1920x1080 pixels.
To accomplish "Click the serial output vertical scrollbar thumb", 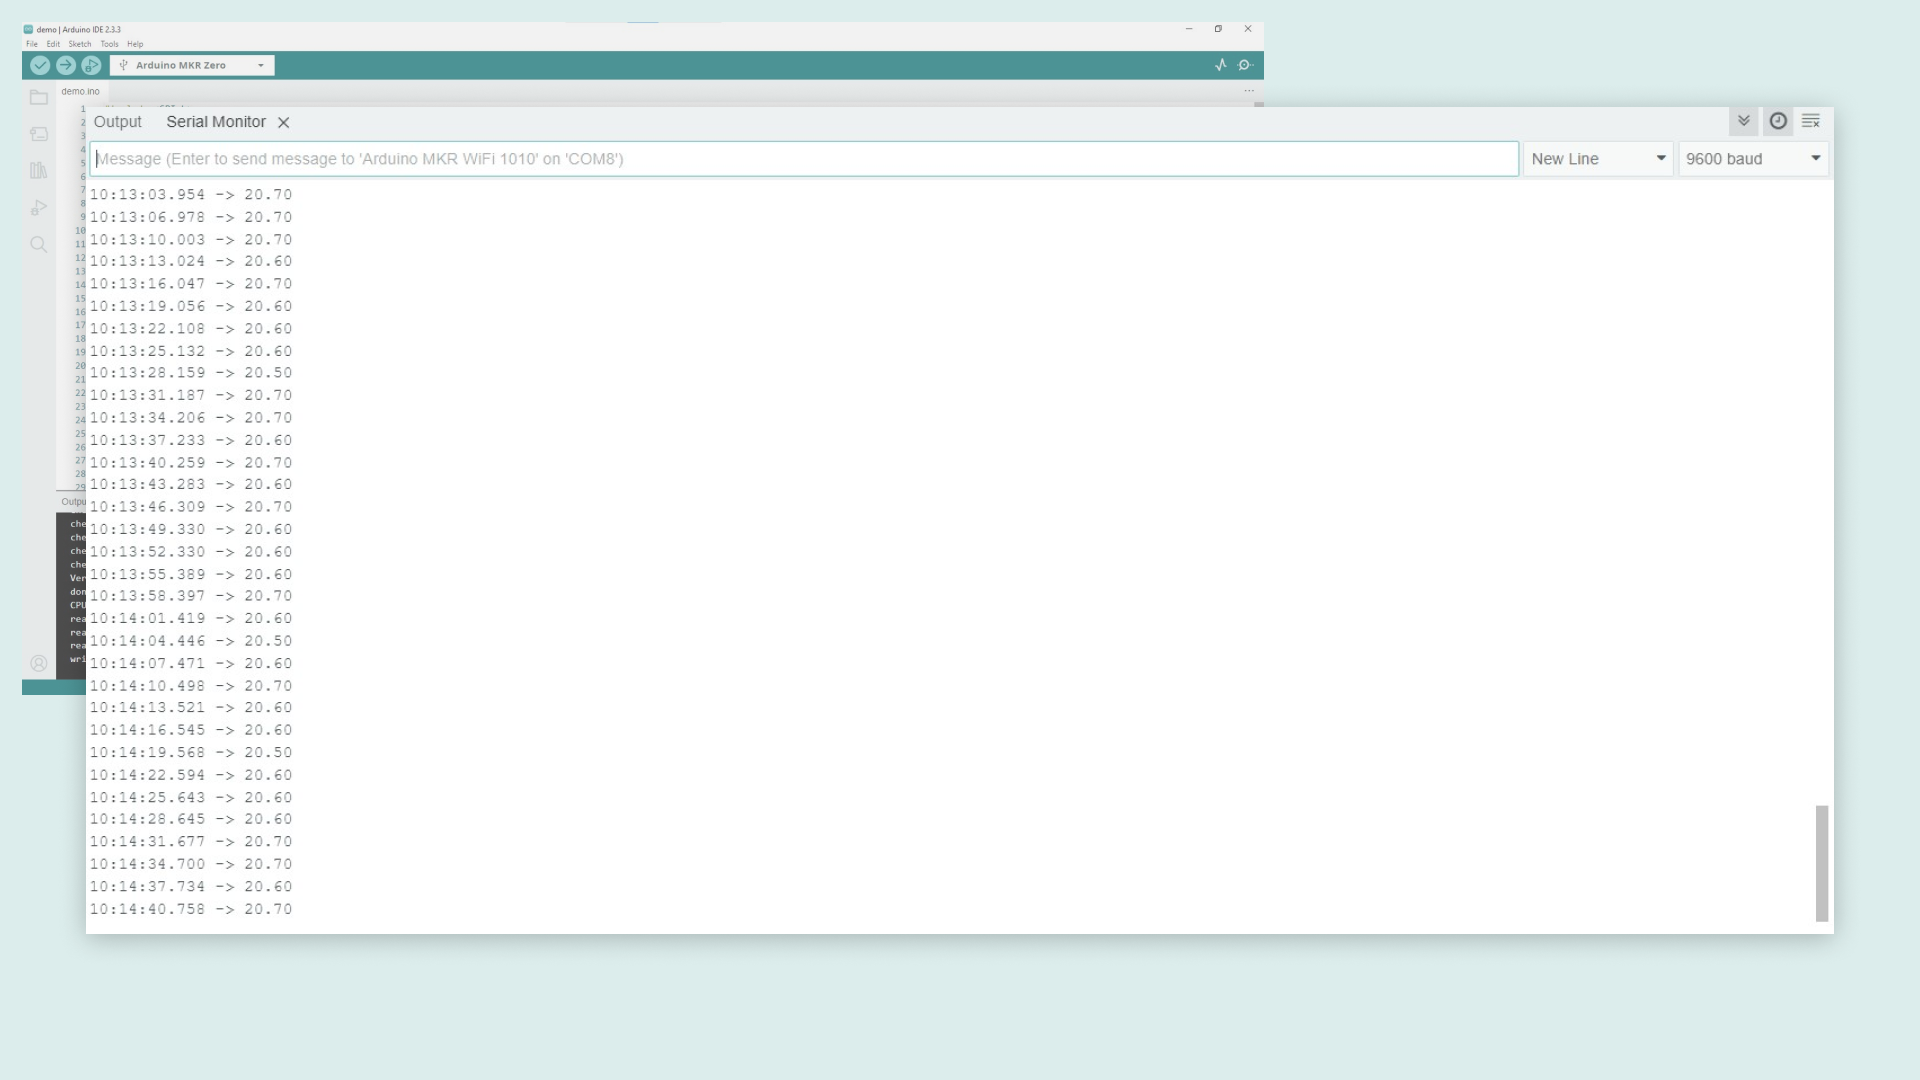I will tap(1821, 863).
